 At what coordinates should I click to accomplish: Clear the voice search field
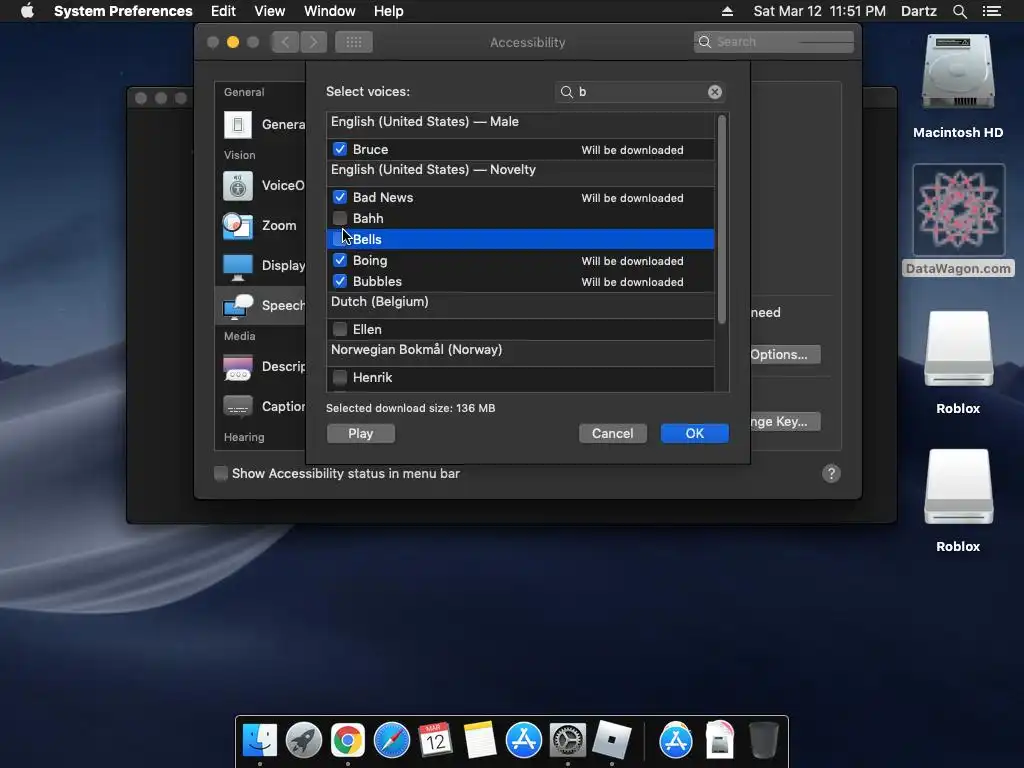(x=715, y=92)
